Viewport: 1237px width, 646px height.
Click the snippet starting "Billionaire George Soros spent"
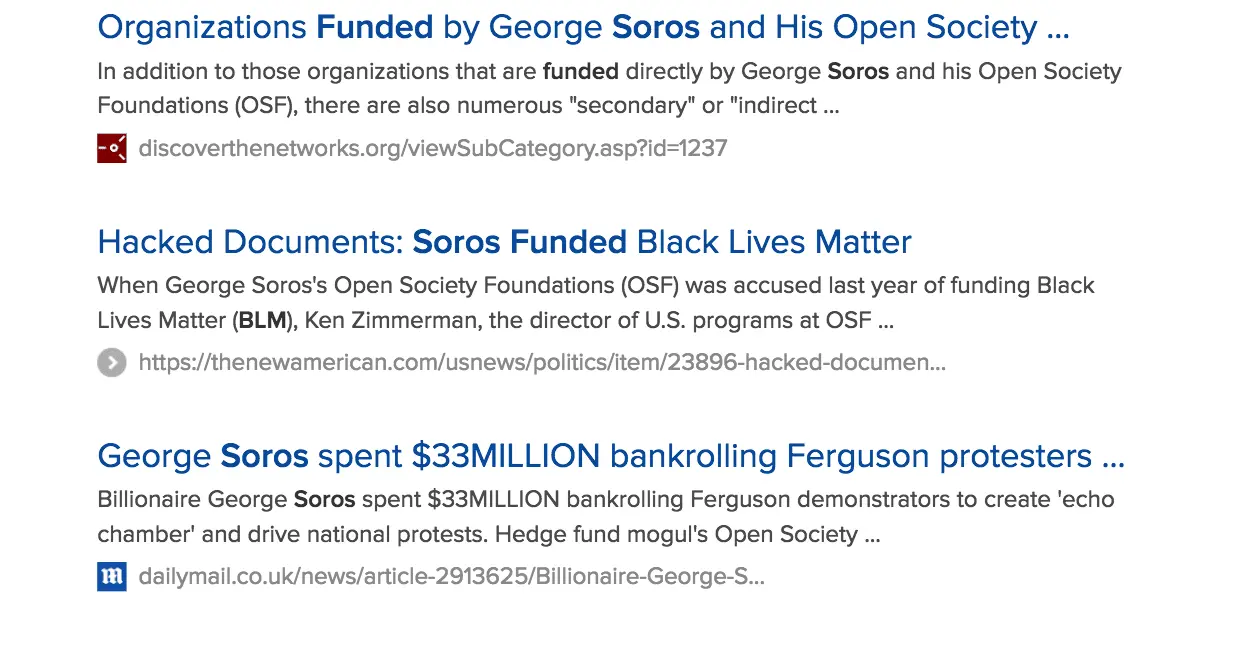coord(605,516)
